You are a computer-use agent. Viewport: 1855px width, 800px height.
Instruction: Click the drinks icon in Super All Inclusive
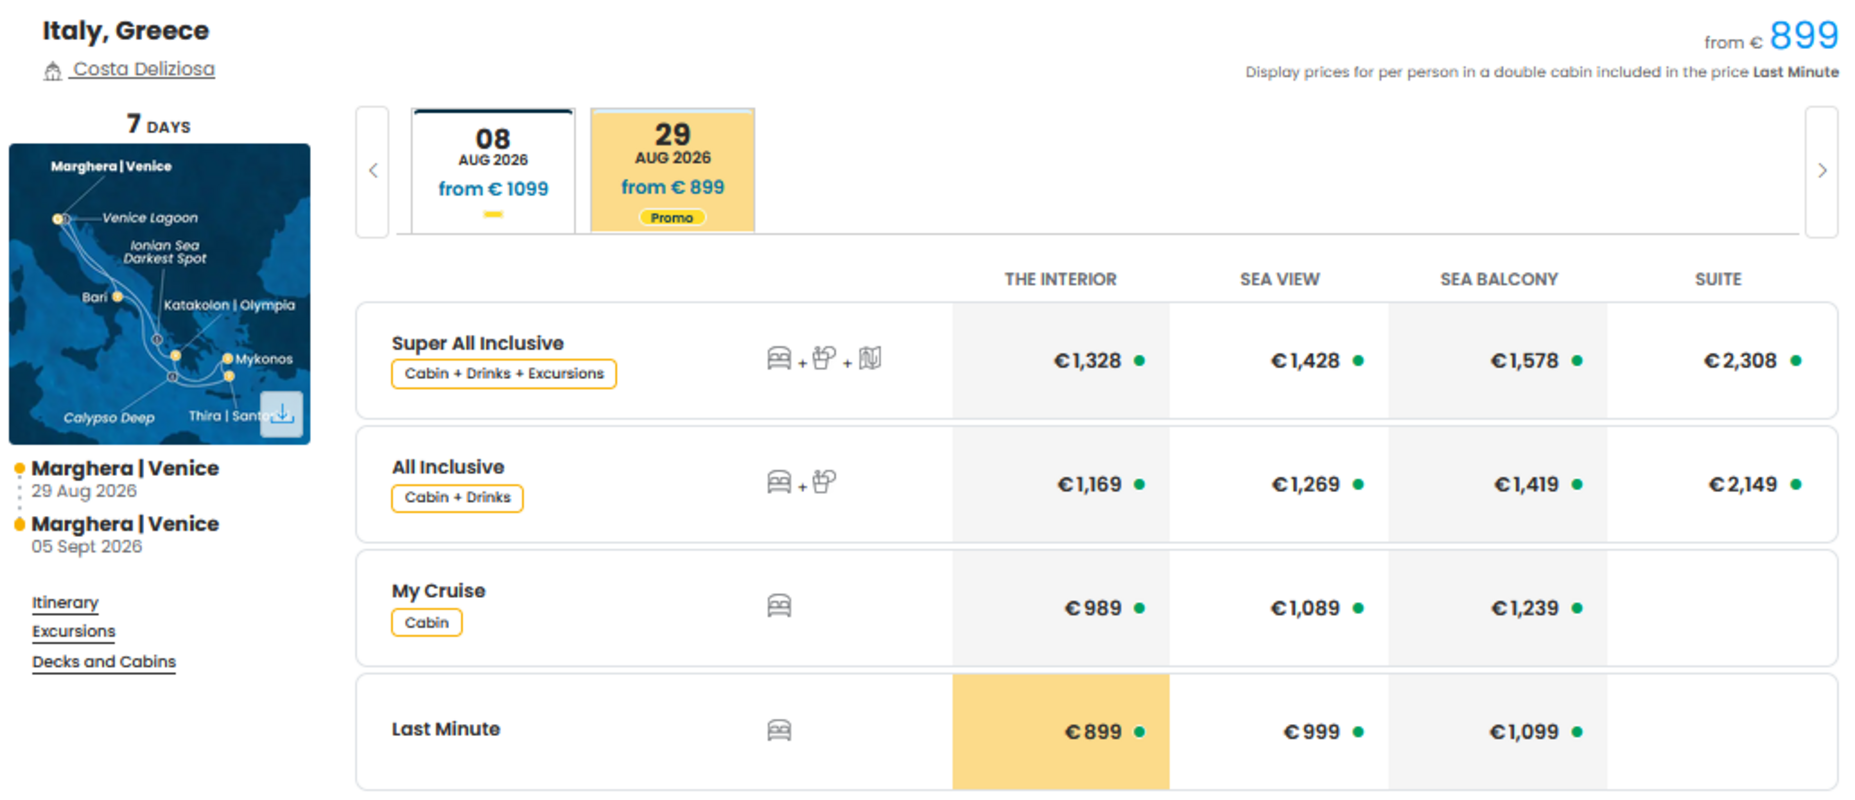coord(824,358)
